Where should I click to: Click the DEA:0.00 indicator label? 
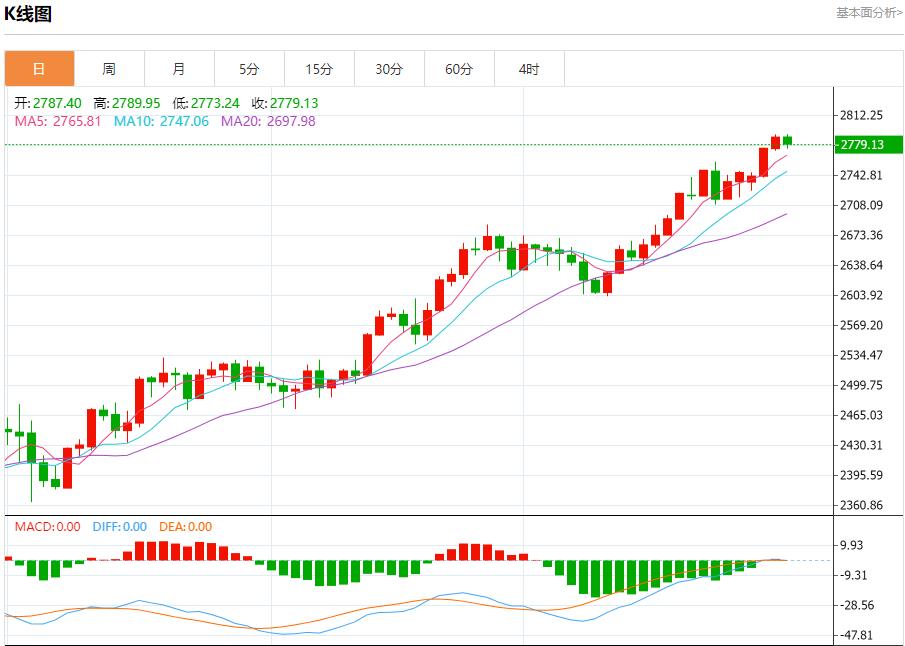[x=185, y=527]
